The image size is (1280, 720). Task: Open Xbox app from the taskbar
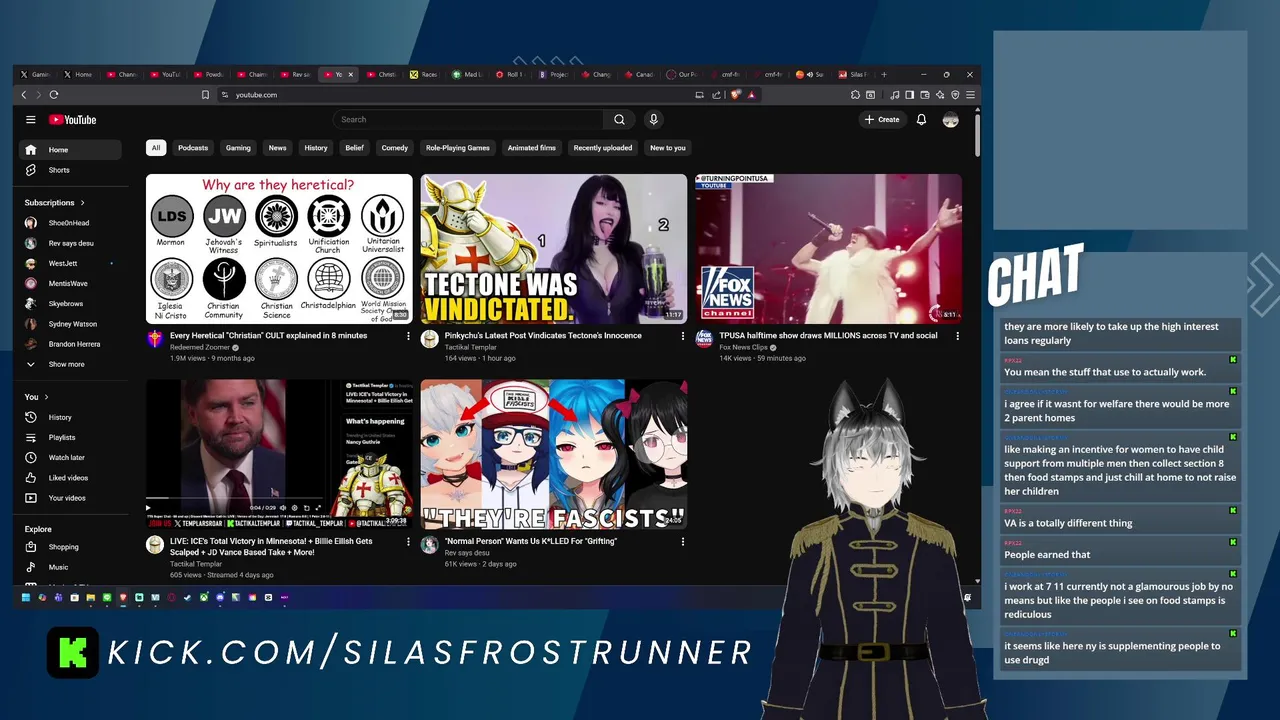203,598
